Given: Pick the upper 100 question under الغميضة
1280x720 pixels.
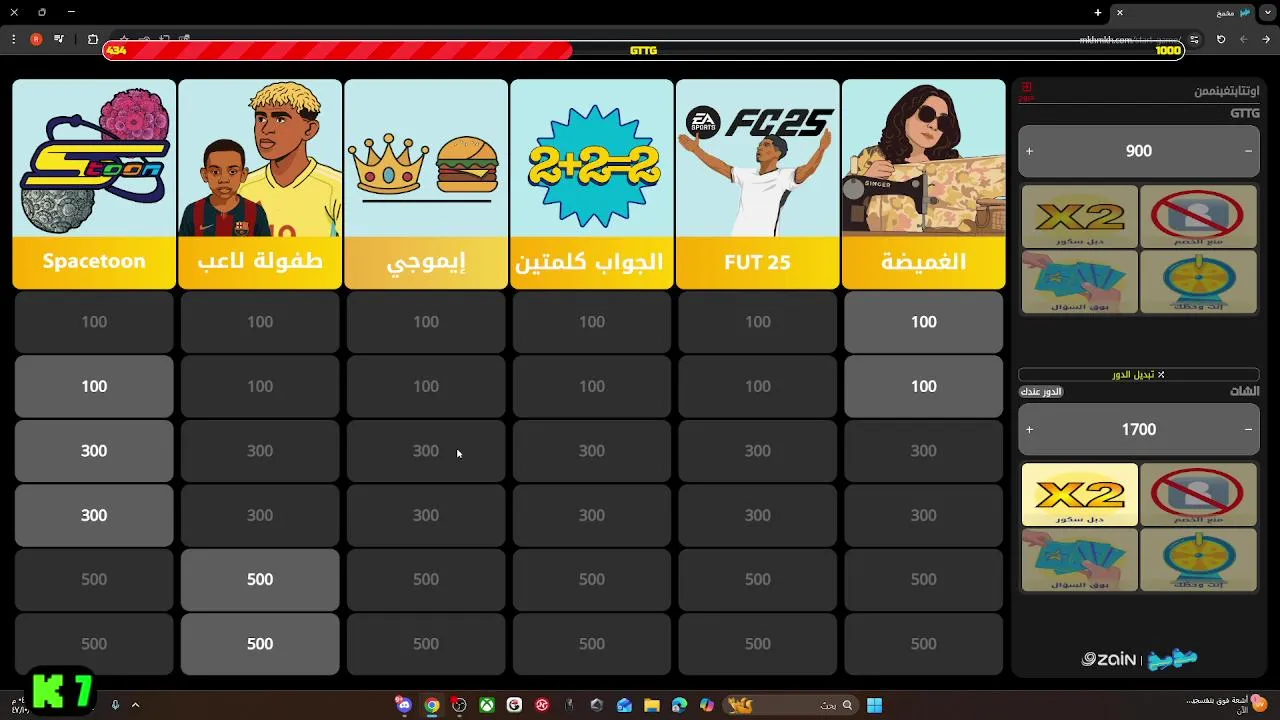Looking at the screenshot, I should click(x=924, y=322).
